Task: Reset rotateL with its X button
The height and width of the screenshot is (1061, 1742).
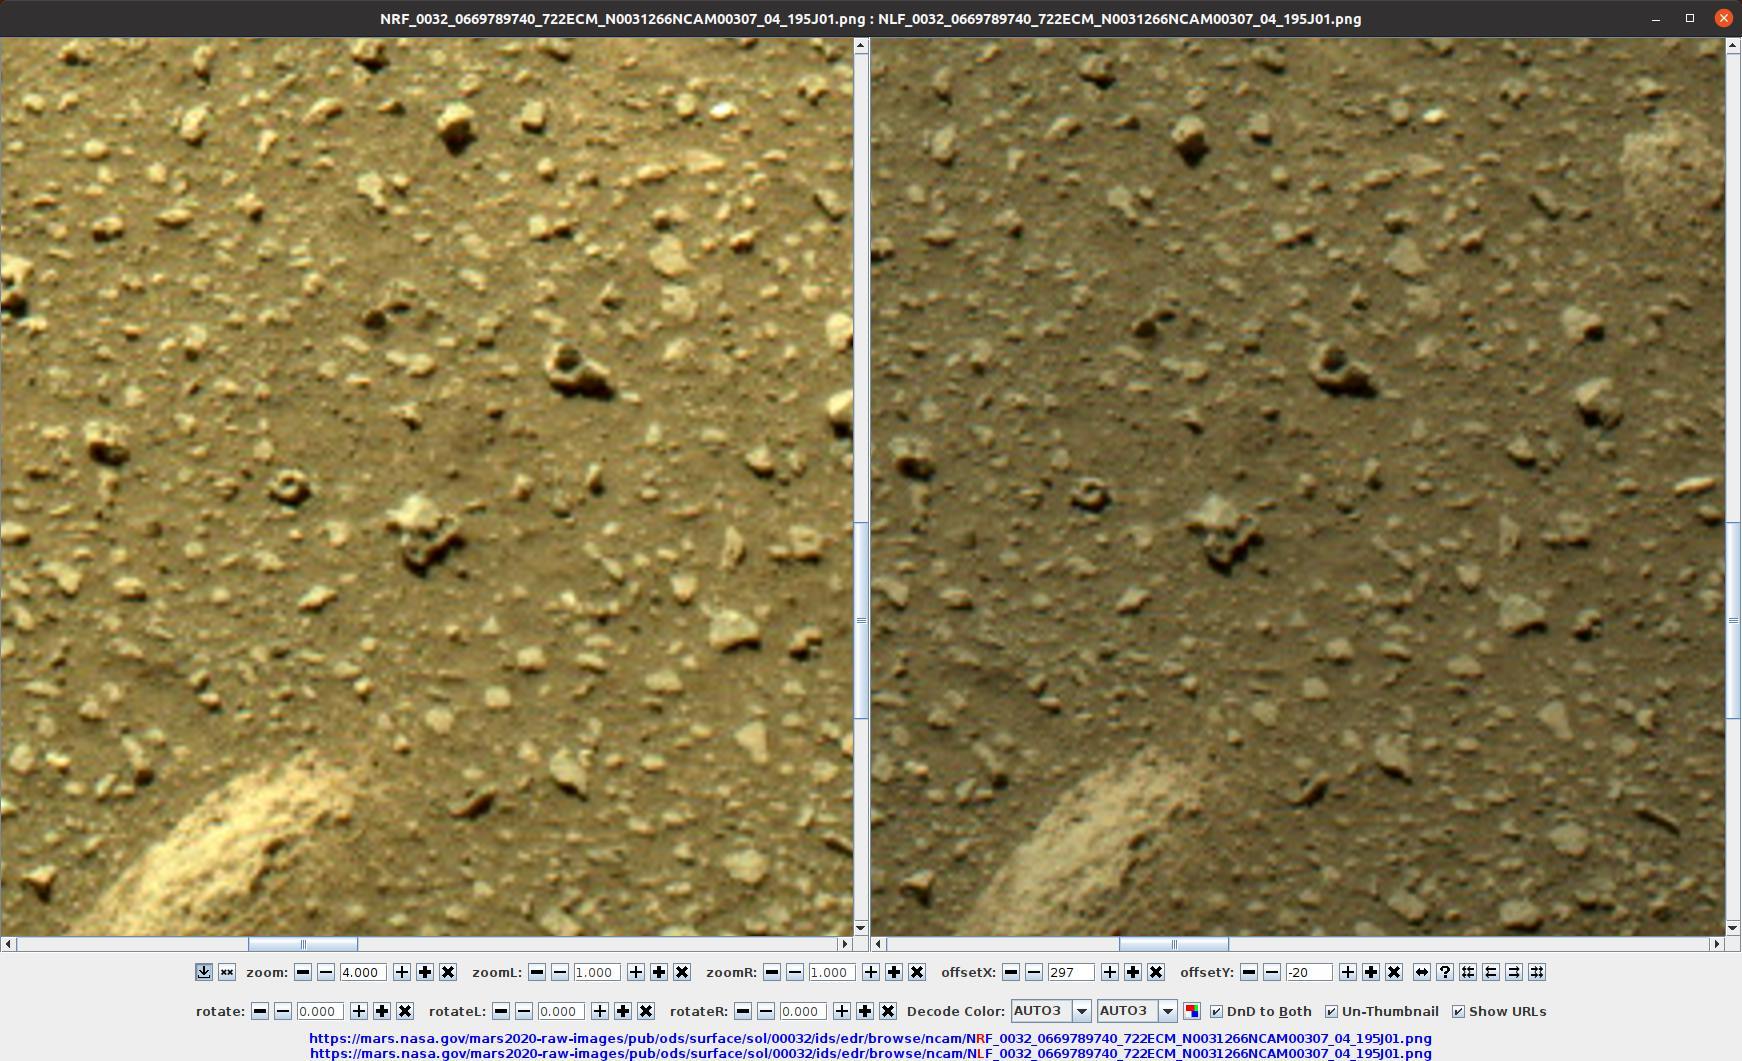Action: [x=646, y=1011]
